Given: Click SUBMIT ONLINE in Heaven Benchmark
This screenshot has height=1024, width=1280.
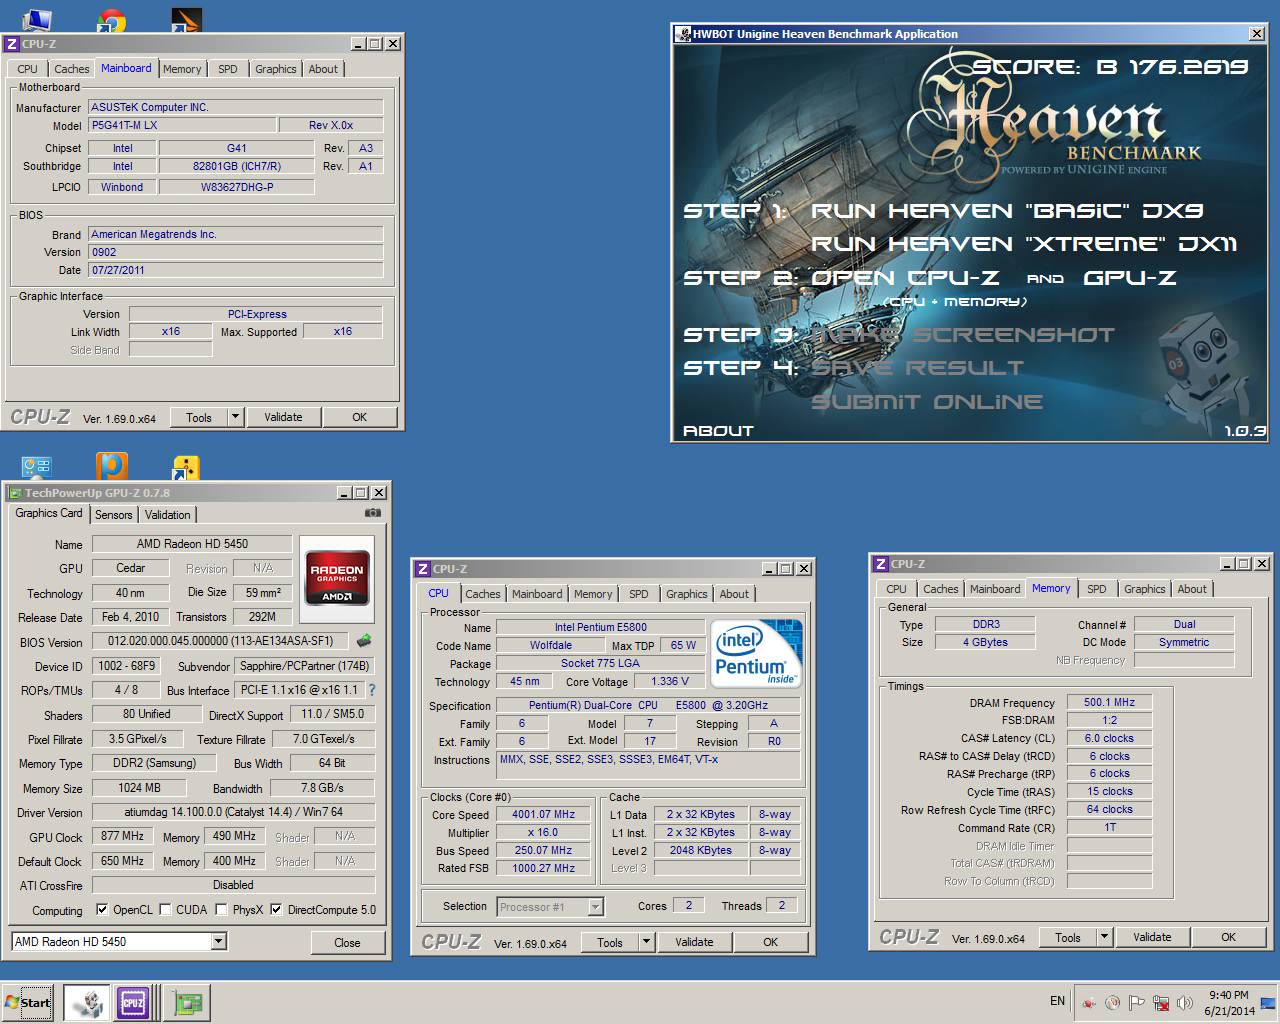Looking at the screenshot, I should [927, 402].
